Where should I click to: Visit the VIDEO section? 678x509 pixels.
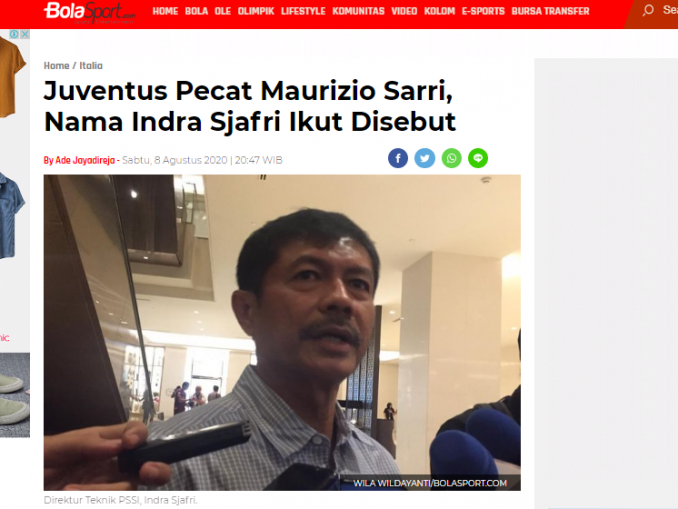pyautogui.click(x=404, y=11)
